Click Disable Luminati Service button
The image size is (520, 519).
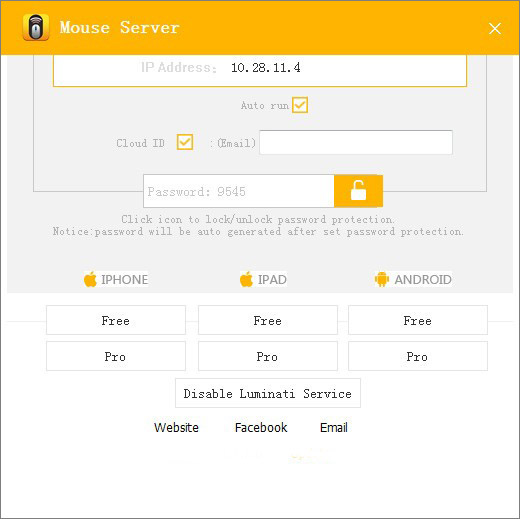268,393
